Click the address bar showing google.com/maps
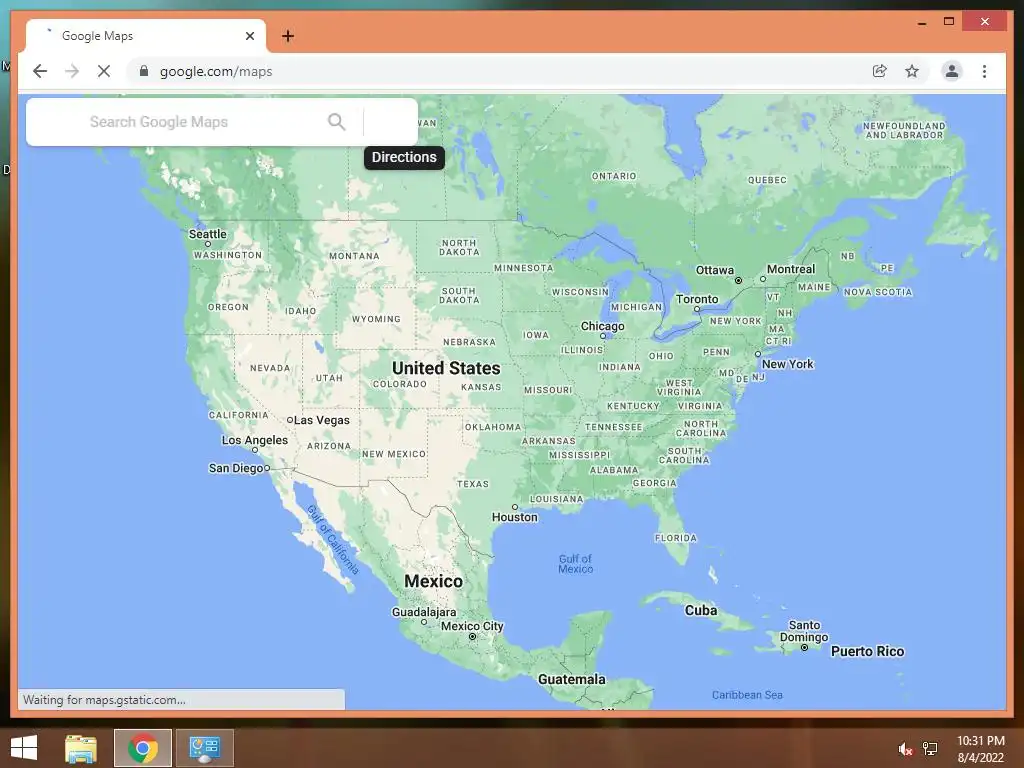This screenshot has width=1024, height=768. point(216,71)
